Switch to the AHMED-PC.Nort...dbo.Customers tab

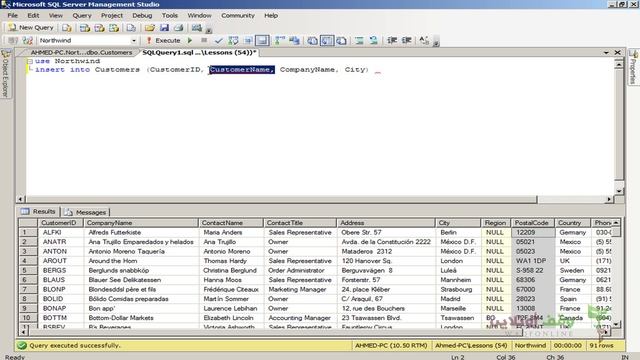[x=81, y=53]
